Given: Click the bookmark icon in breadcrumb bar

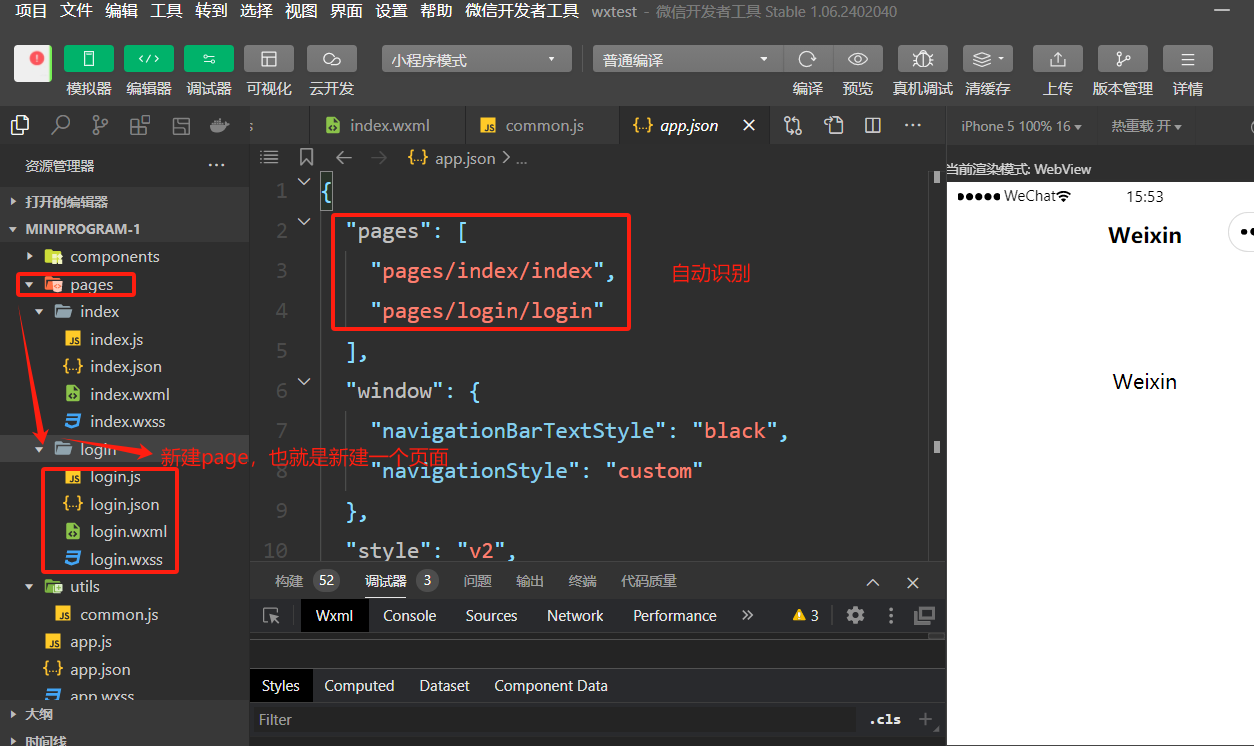Looking at the screenshot, I should [306, 158].
